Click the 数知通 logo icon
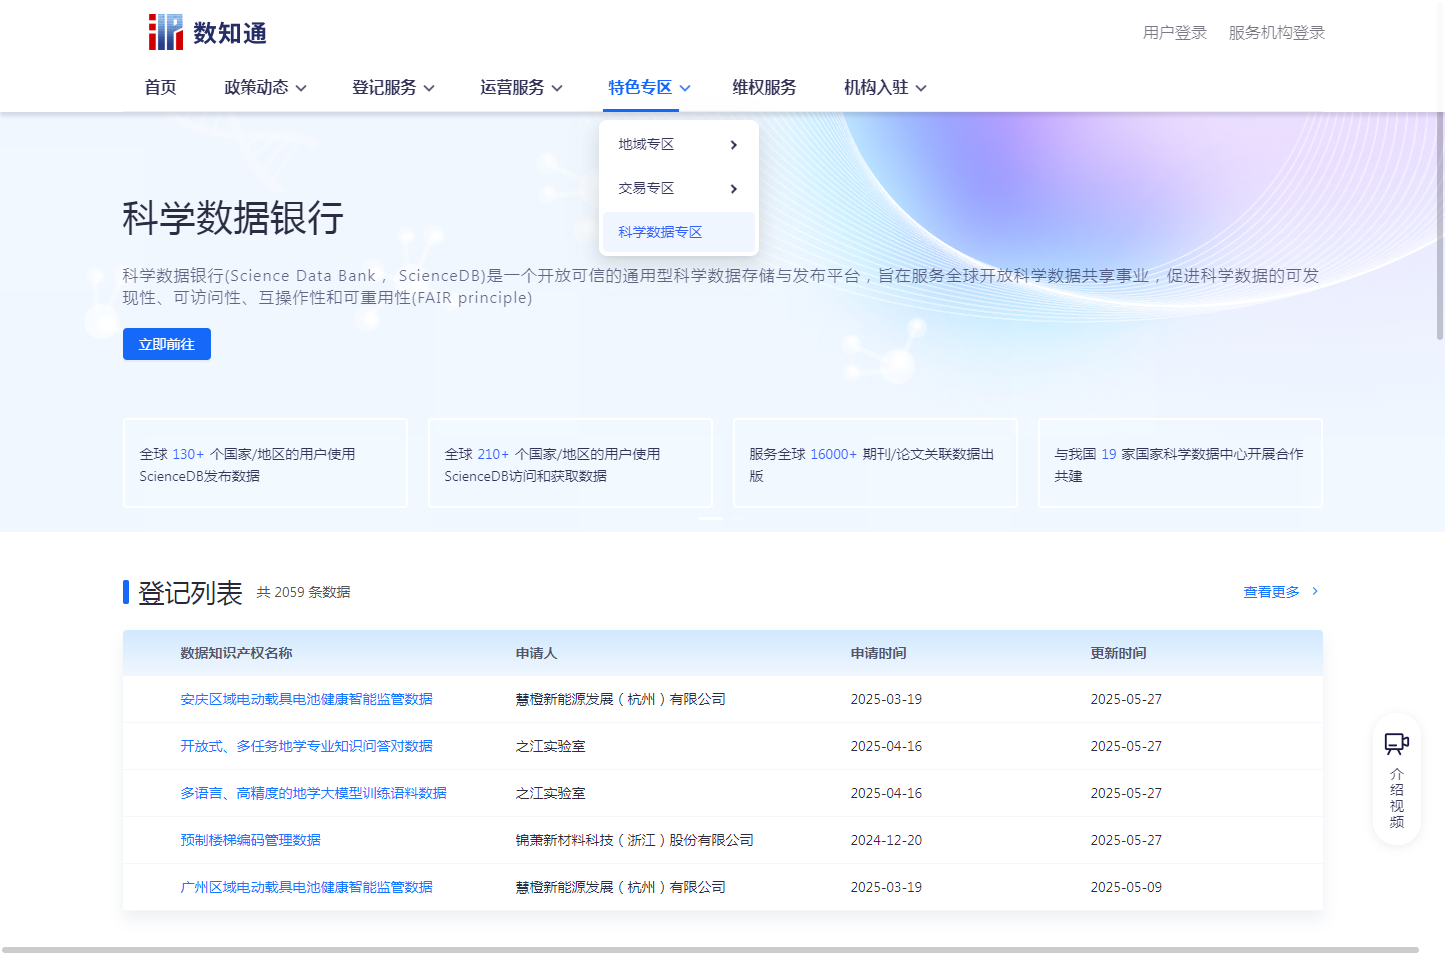Screen dimensions: 1445x955 click(x=166, y=32)
